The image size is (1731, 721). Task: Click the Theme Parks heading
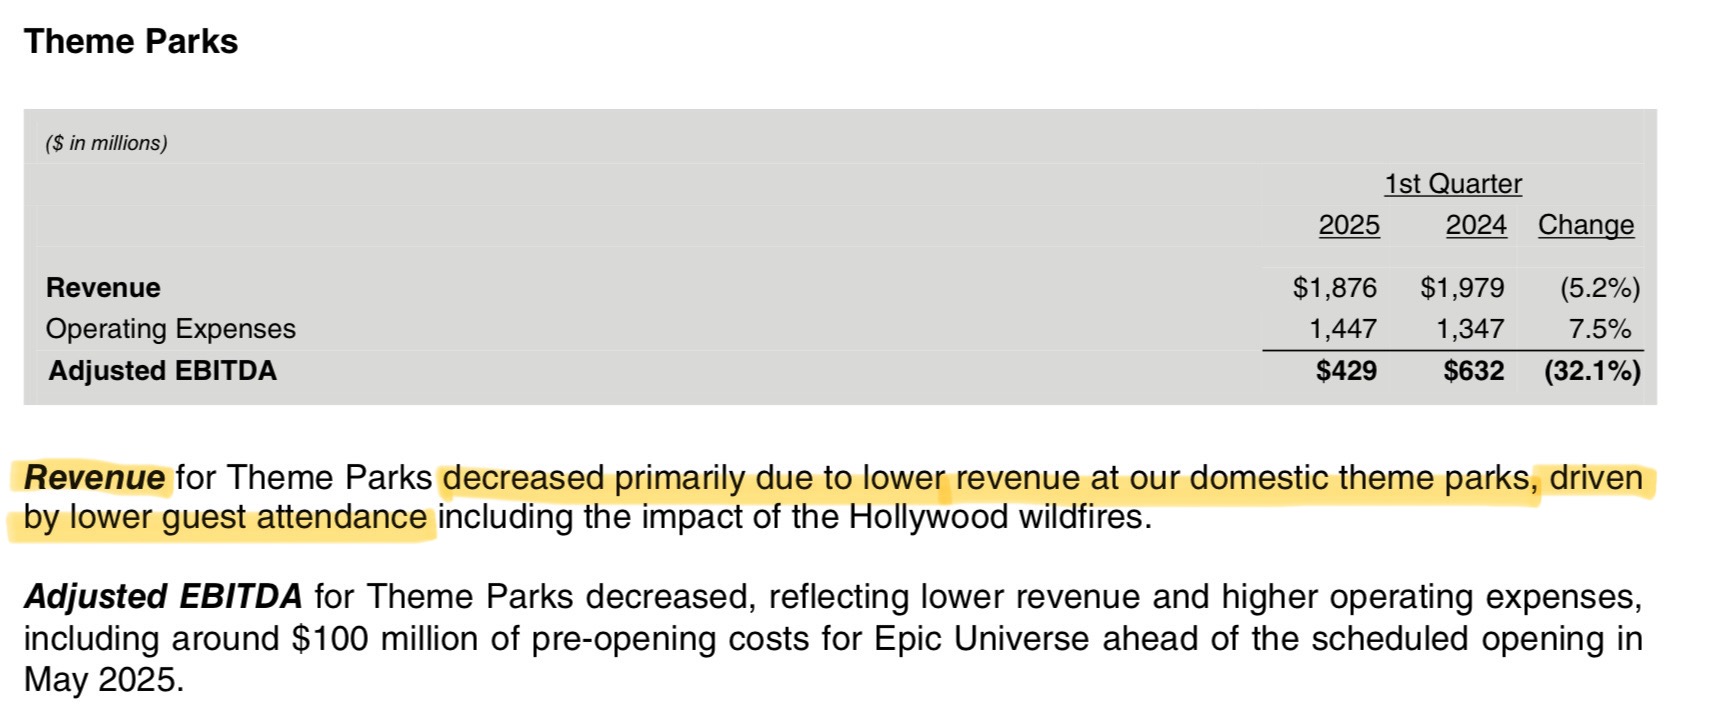pos(131,42)
